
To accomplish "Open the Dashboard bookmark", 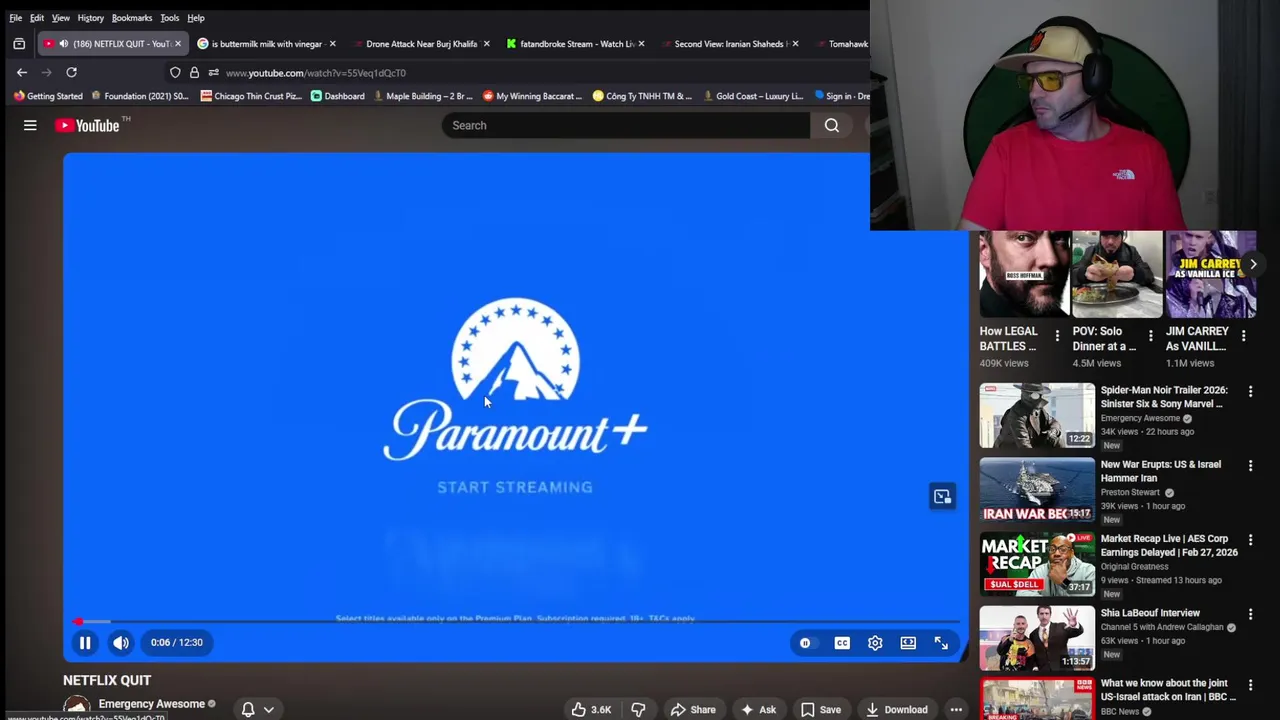I will coord(337,96).
